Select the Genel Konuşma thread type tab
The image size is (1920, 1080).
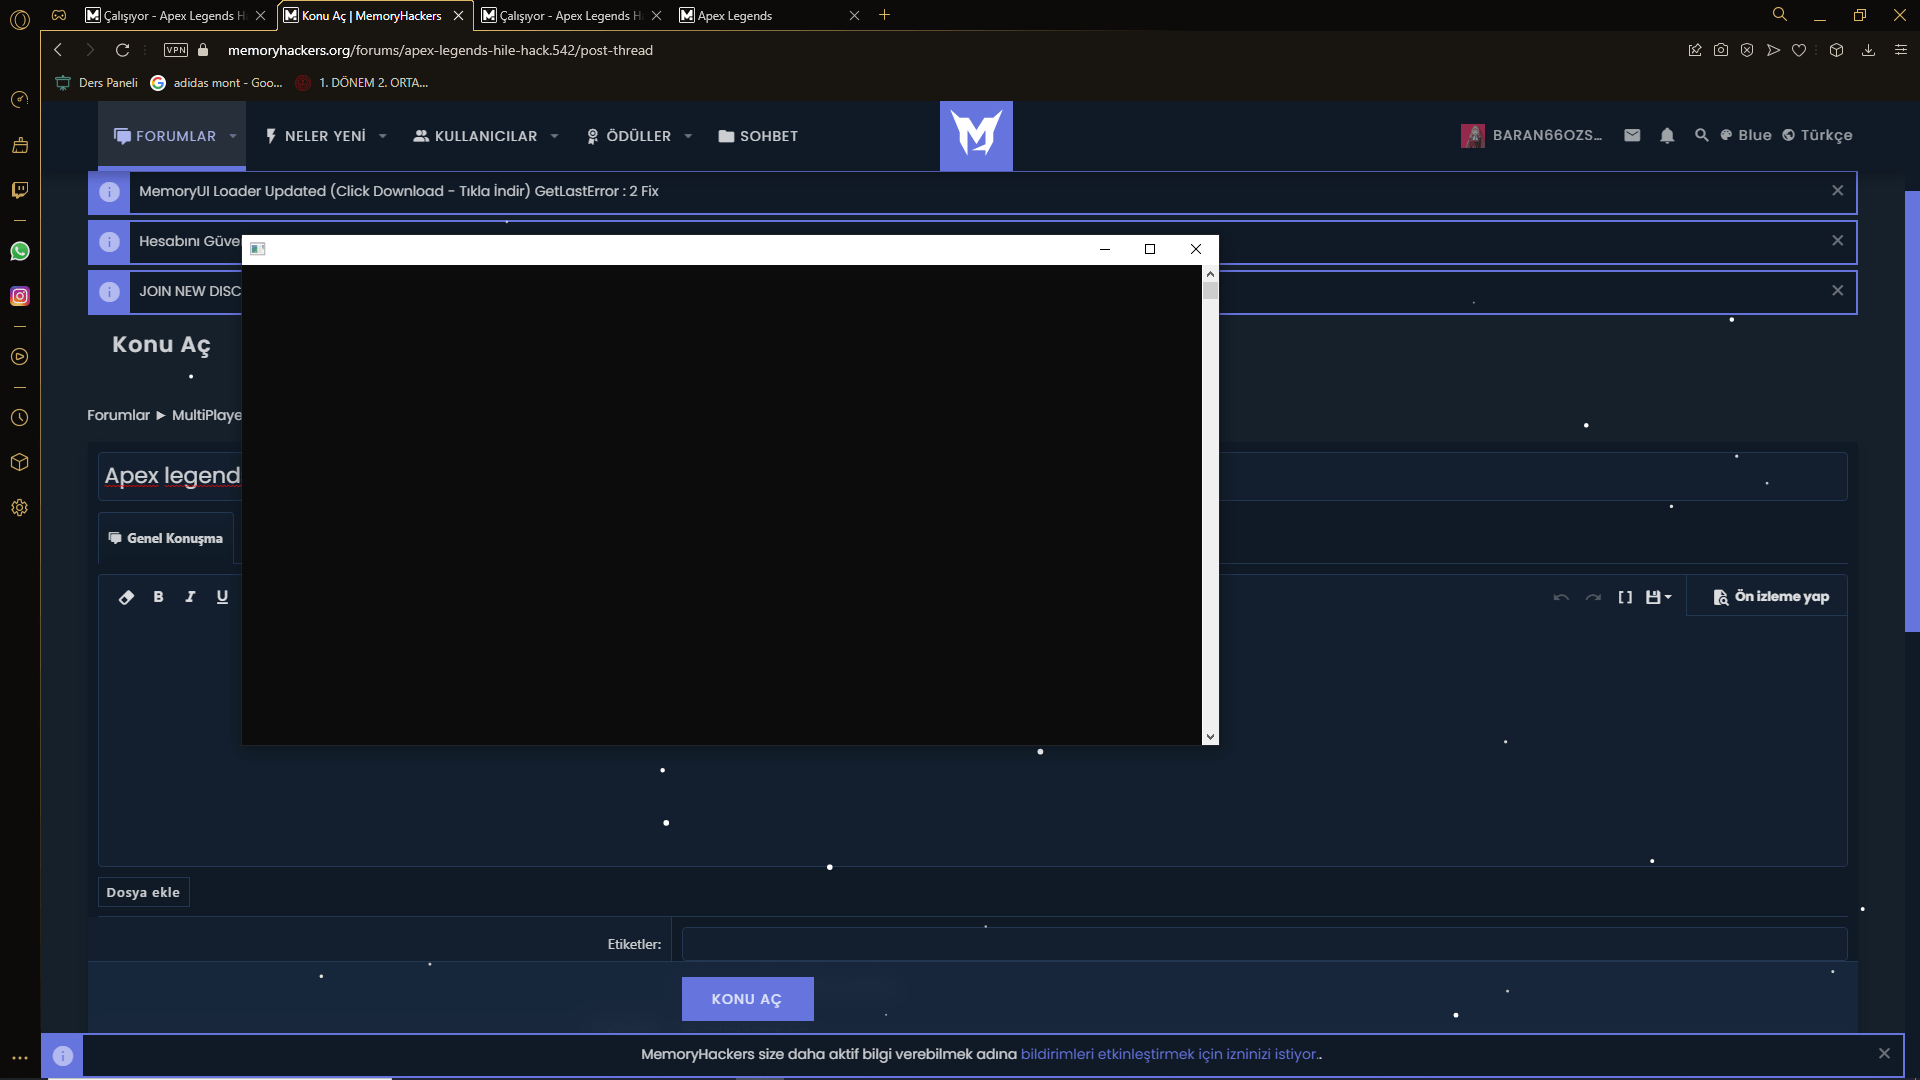[x=166, y=538]
